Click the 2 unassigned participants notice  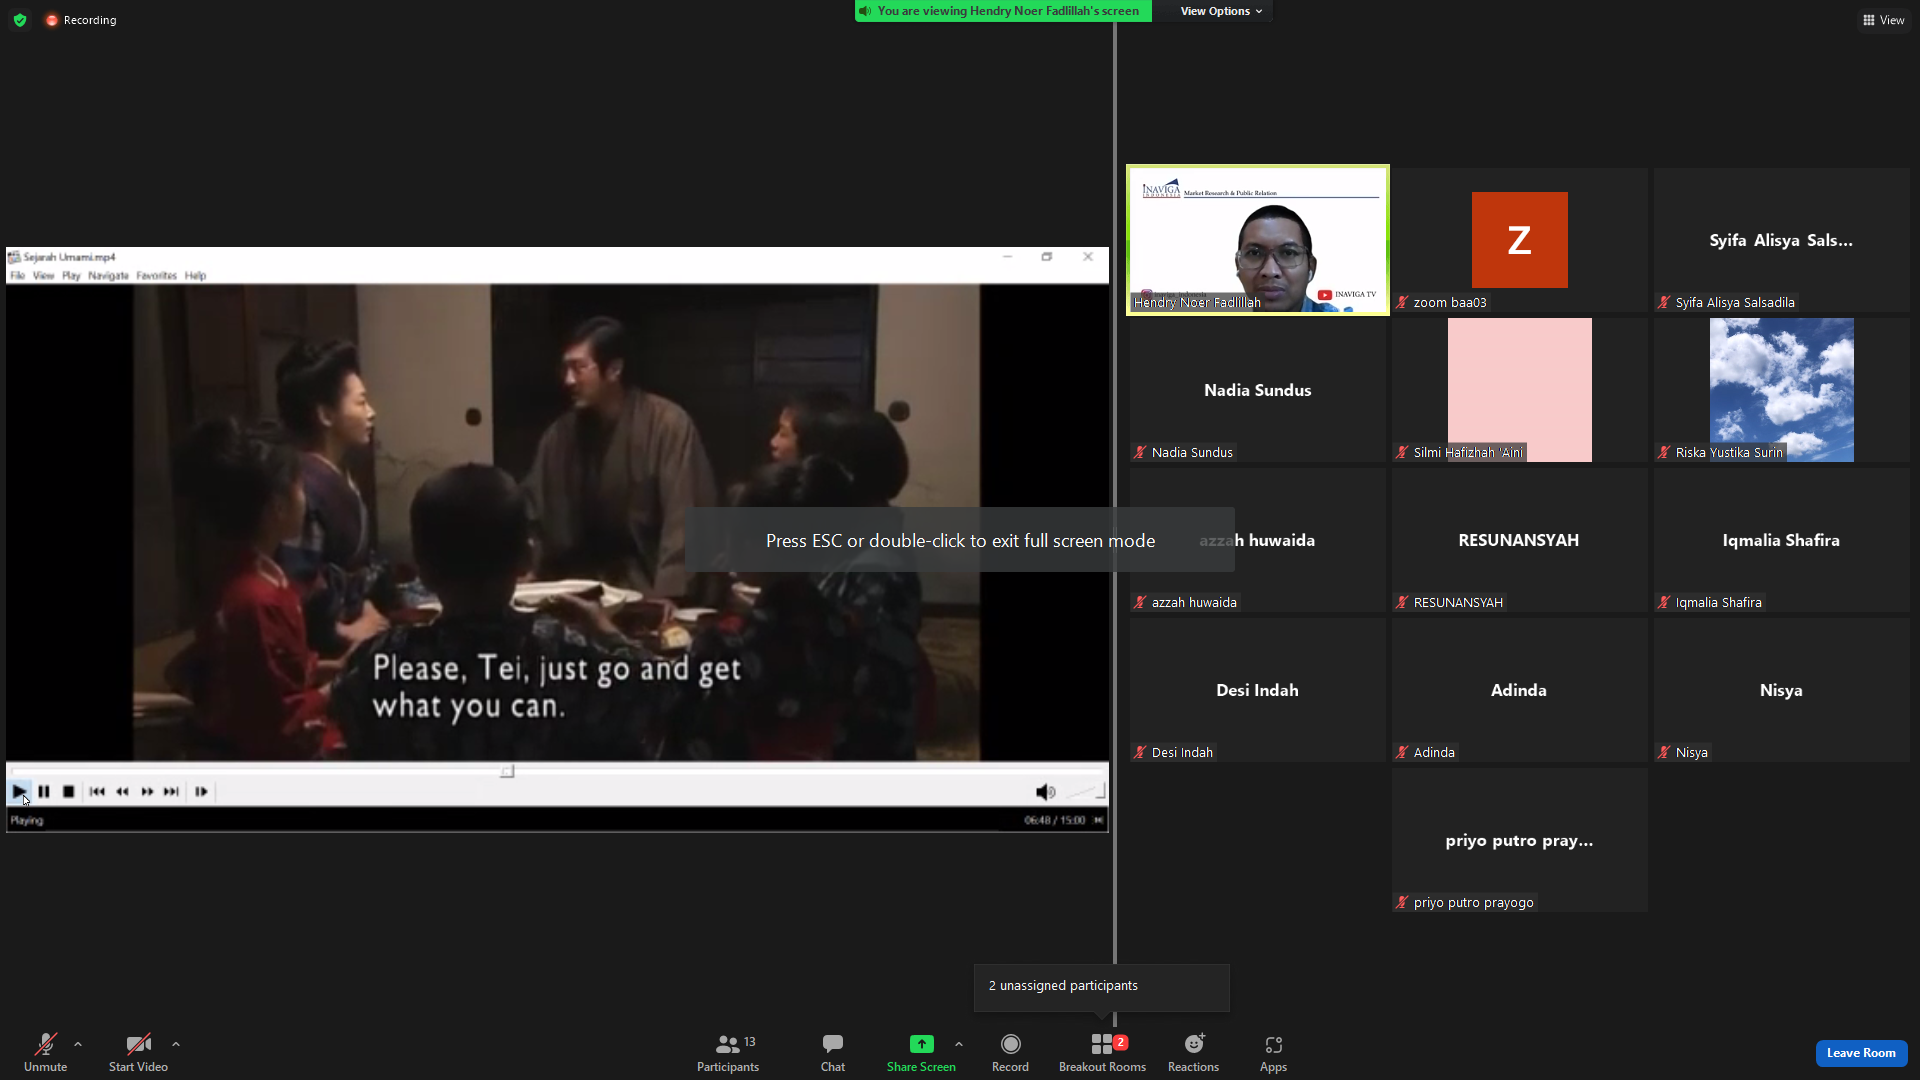click(x=1102, y=987)
